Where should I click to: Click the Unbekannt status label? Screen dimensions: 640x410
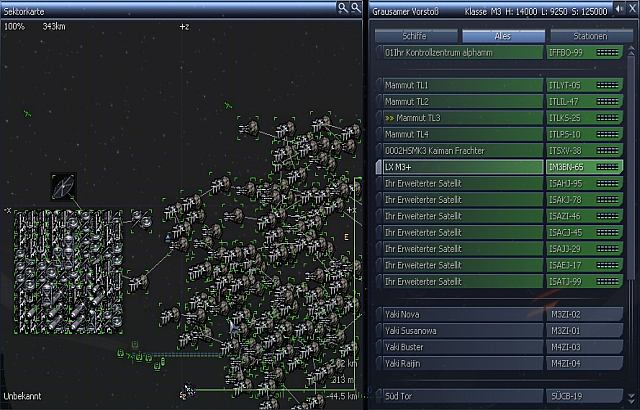point(22,396)
